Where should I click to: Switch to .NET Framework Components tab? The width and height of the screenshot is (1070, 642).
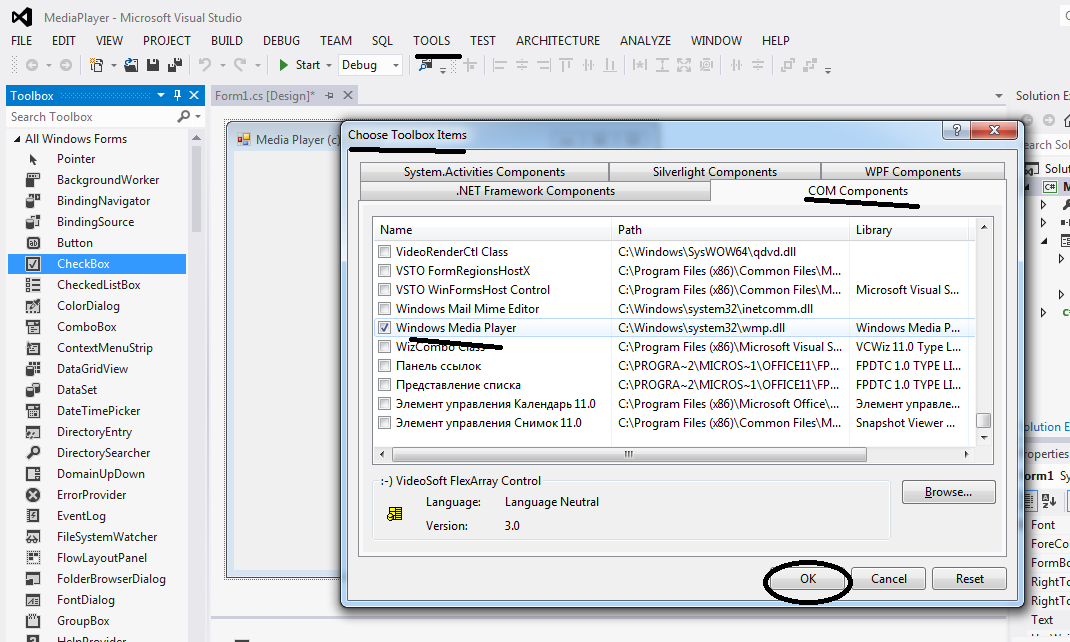point(535,191)
